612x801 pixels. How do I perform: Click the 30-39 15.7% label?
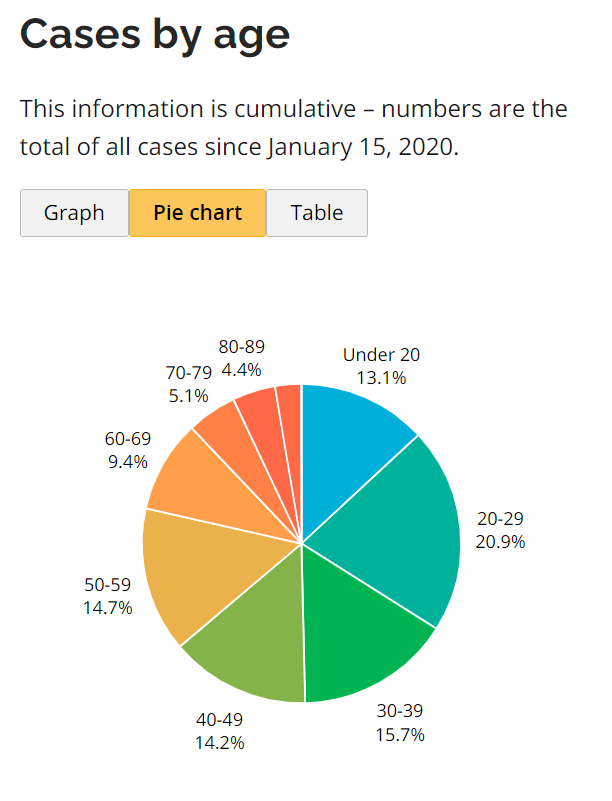pos(400,723)
